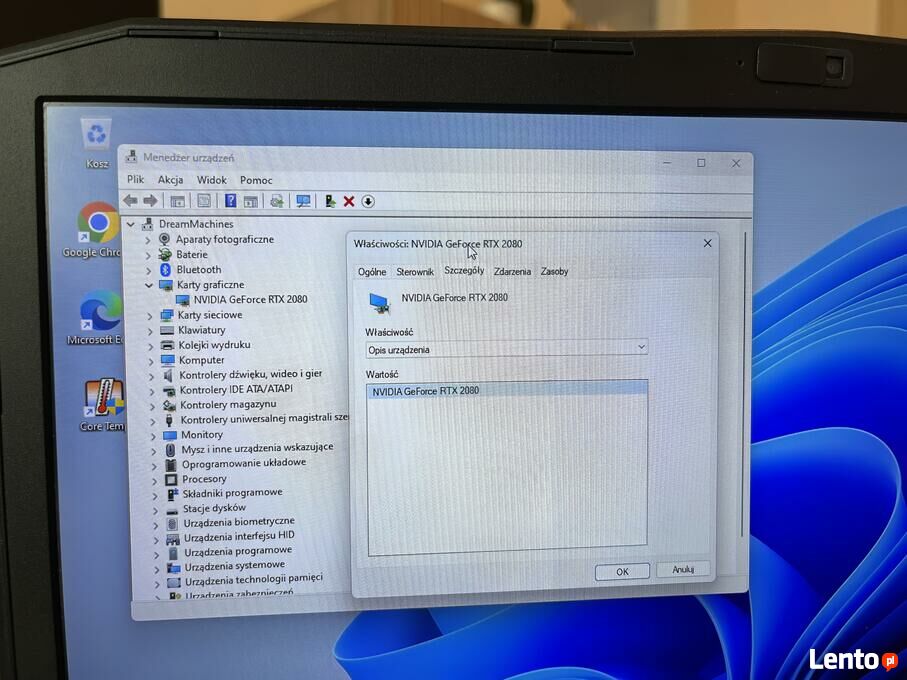Collapse the DreamMachines root node
The width and height of the screenshot is (907, 680).
coord(131,224)
